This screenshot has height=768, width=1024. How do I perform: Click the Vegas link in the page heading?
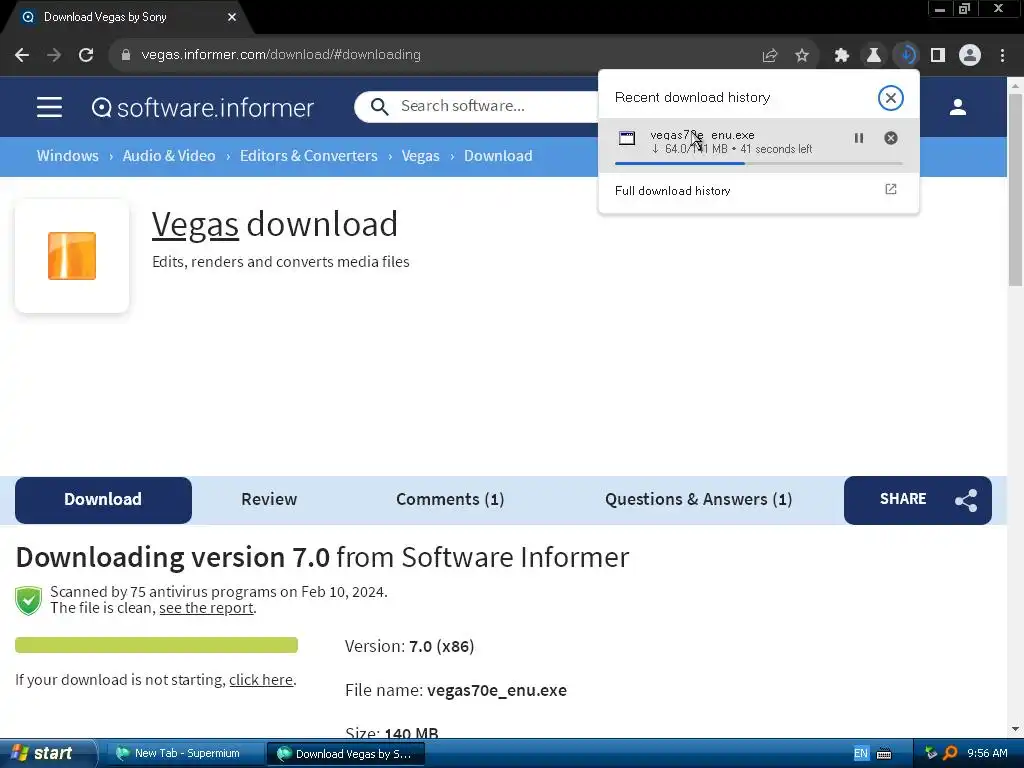pos(195,225)
